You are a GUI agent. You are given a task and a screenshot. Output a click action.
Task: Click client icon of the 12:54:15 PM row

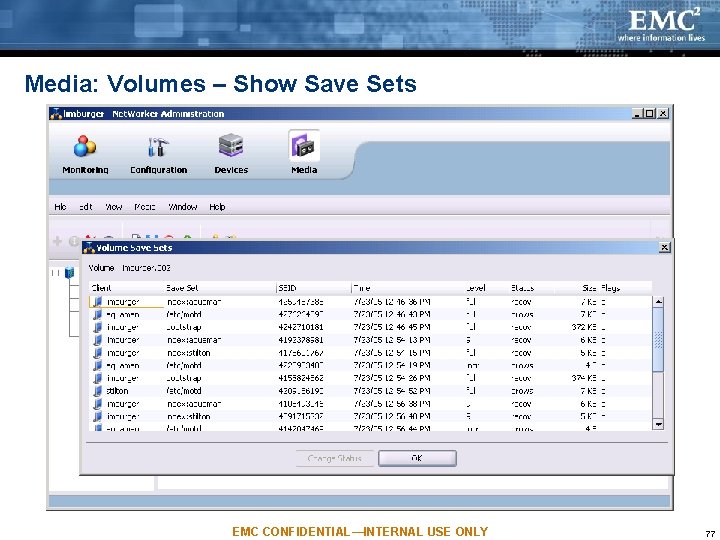97,353
